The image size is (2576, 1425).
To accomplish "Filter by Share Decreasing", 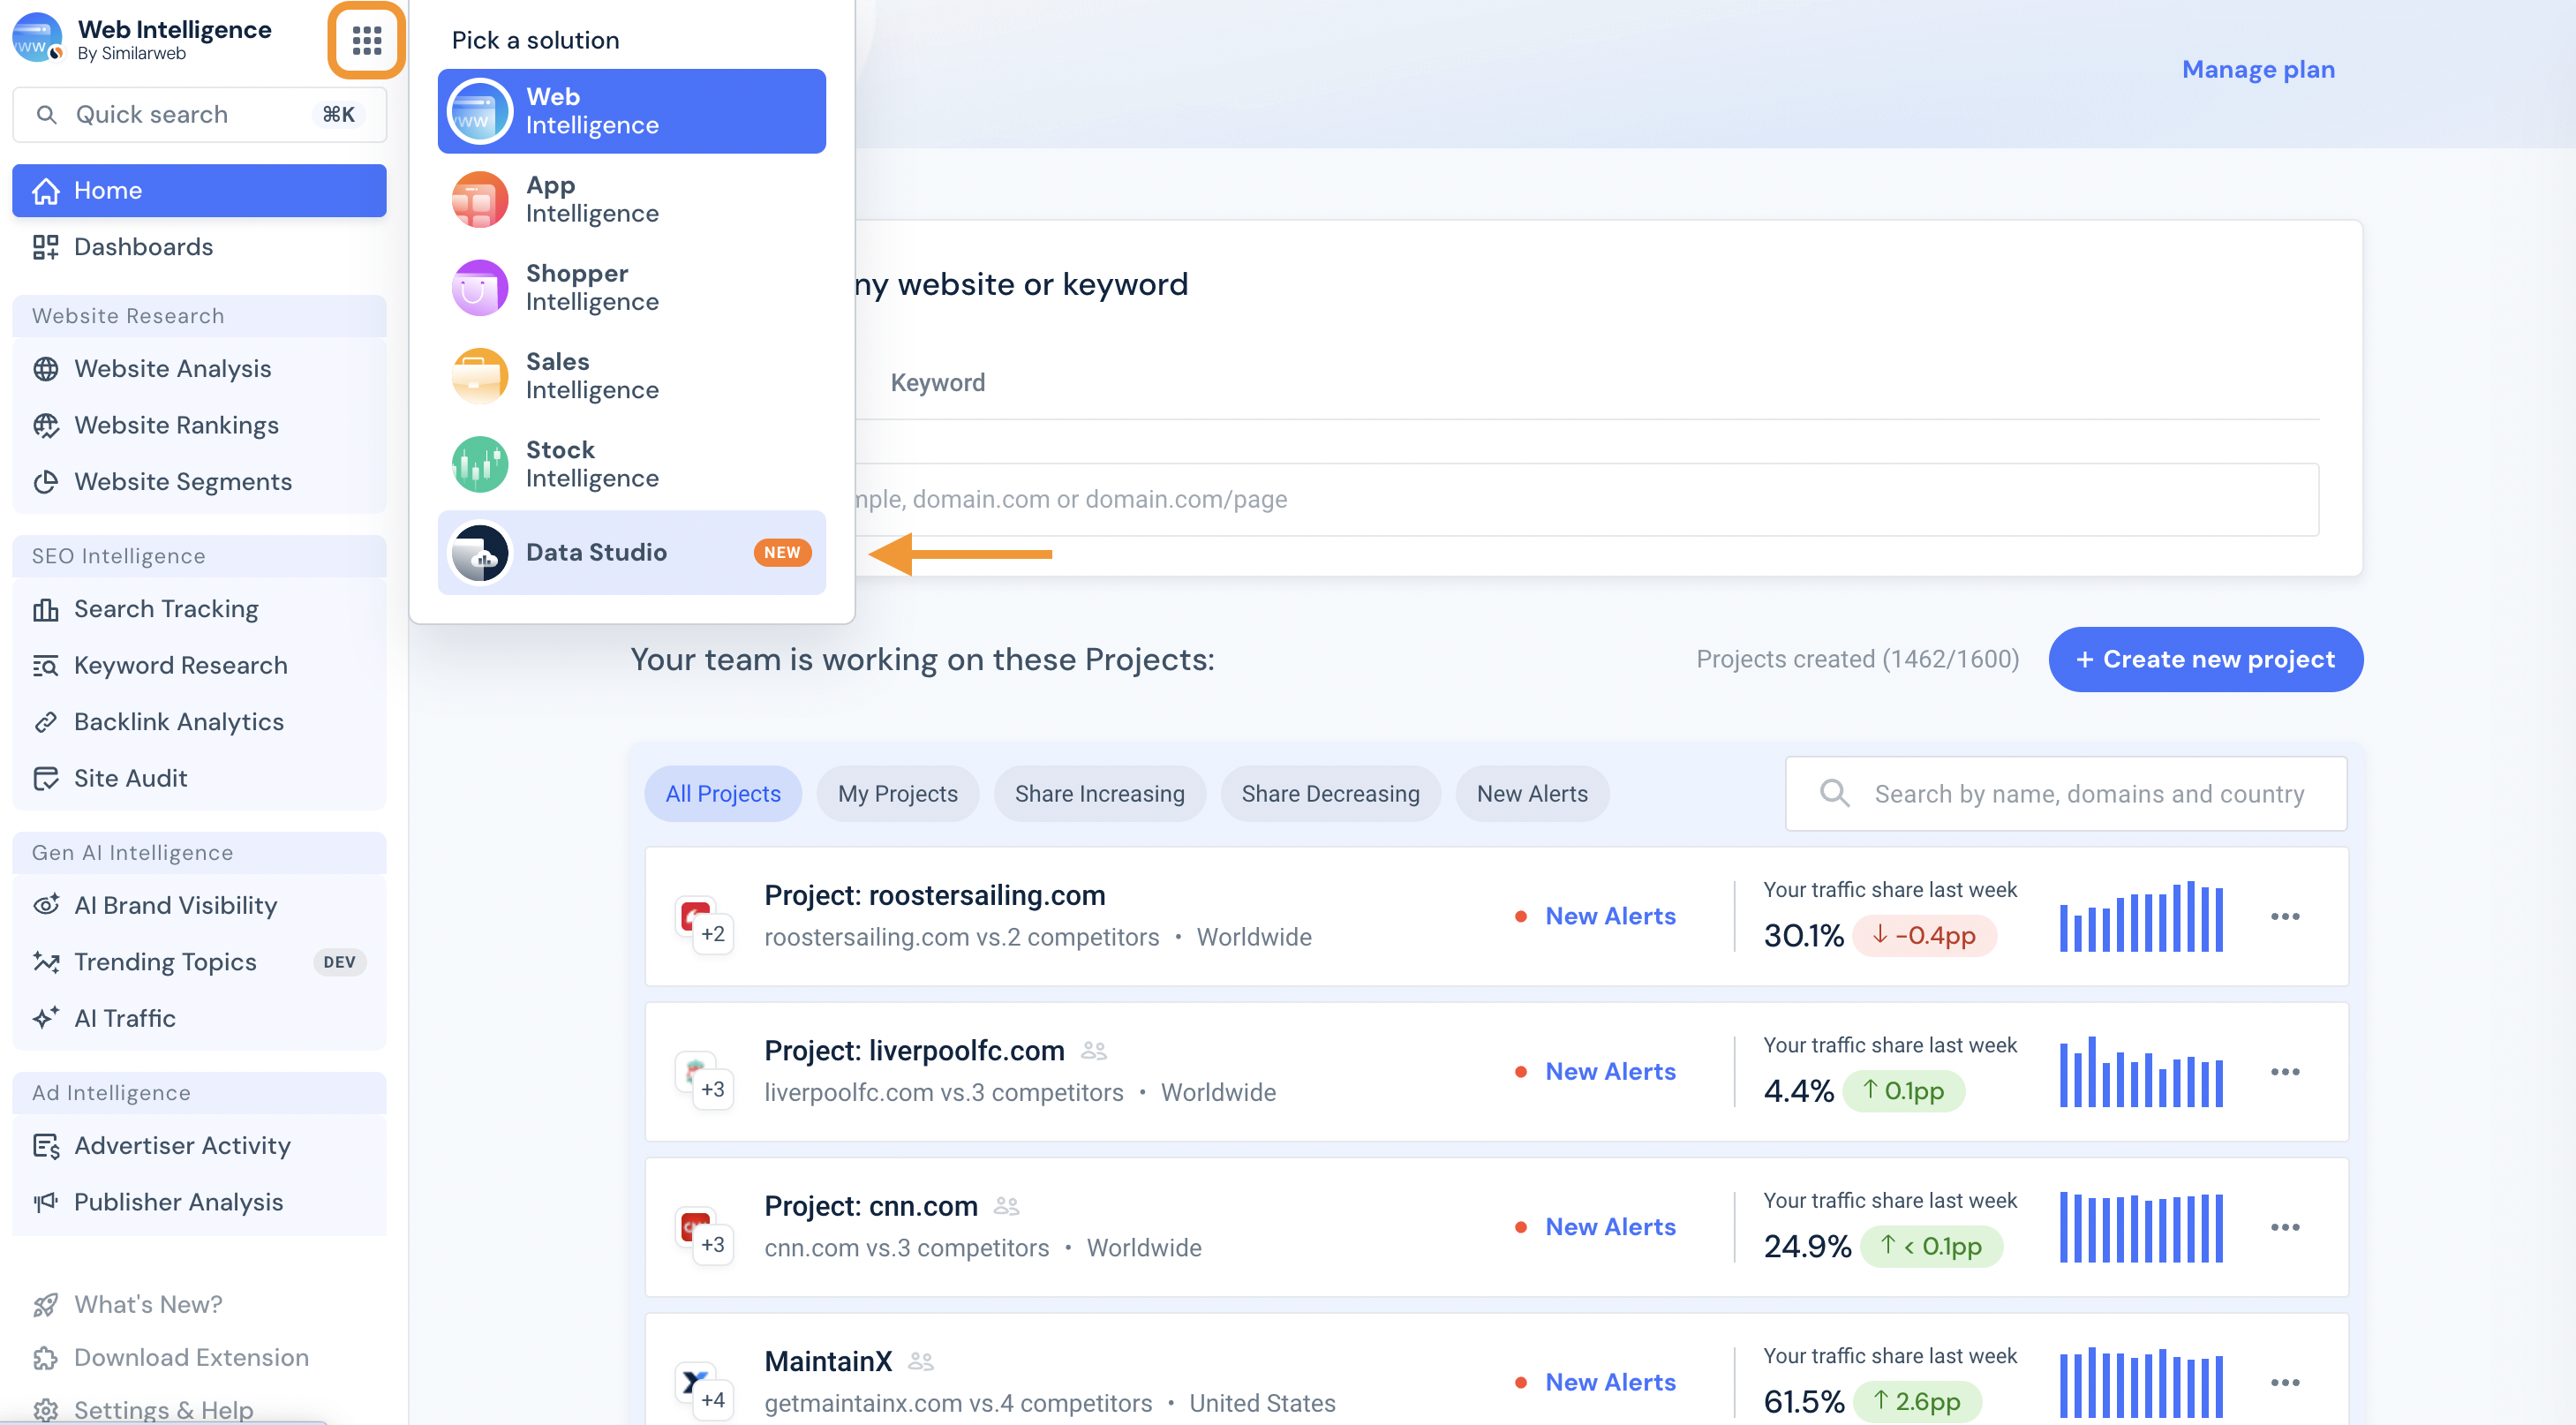I will (1330, 794).
